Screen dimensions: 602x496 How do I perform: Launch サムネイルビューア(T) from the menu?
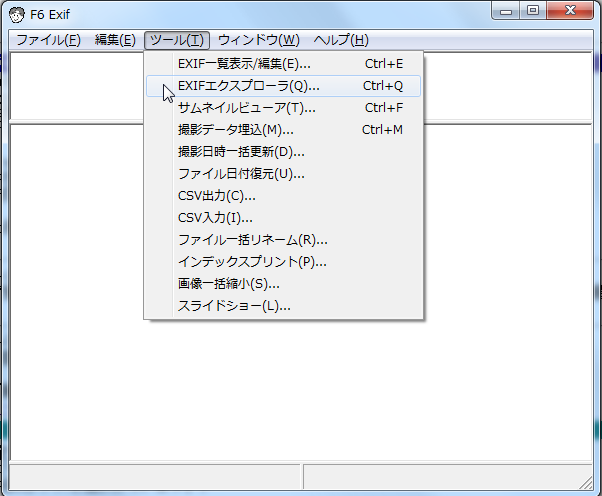tap(283, 108)
